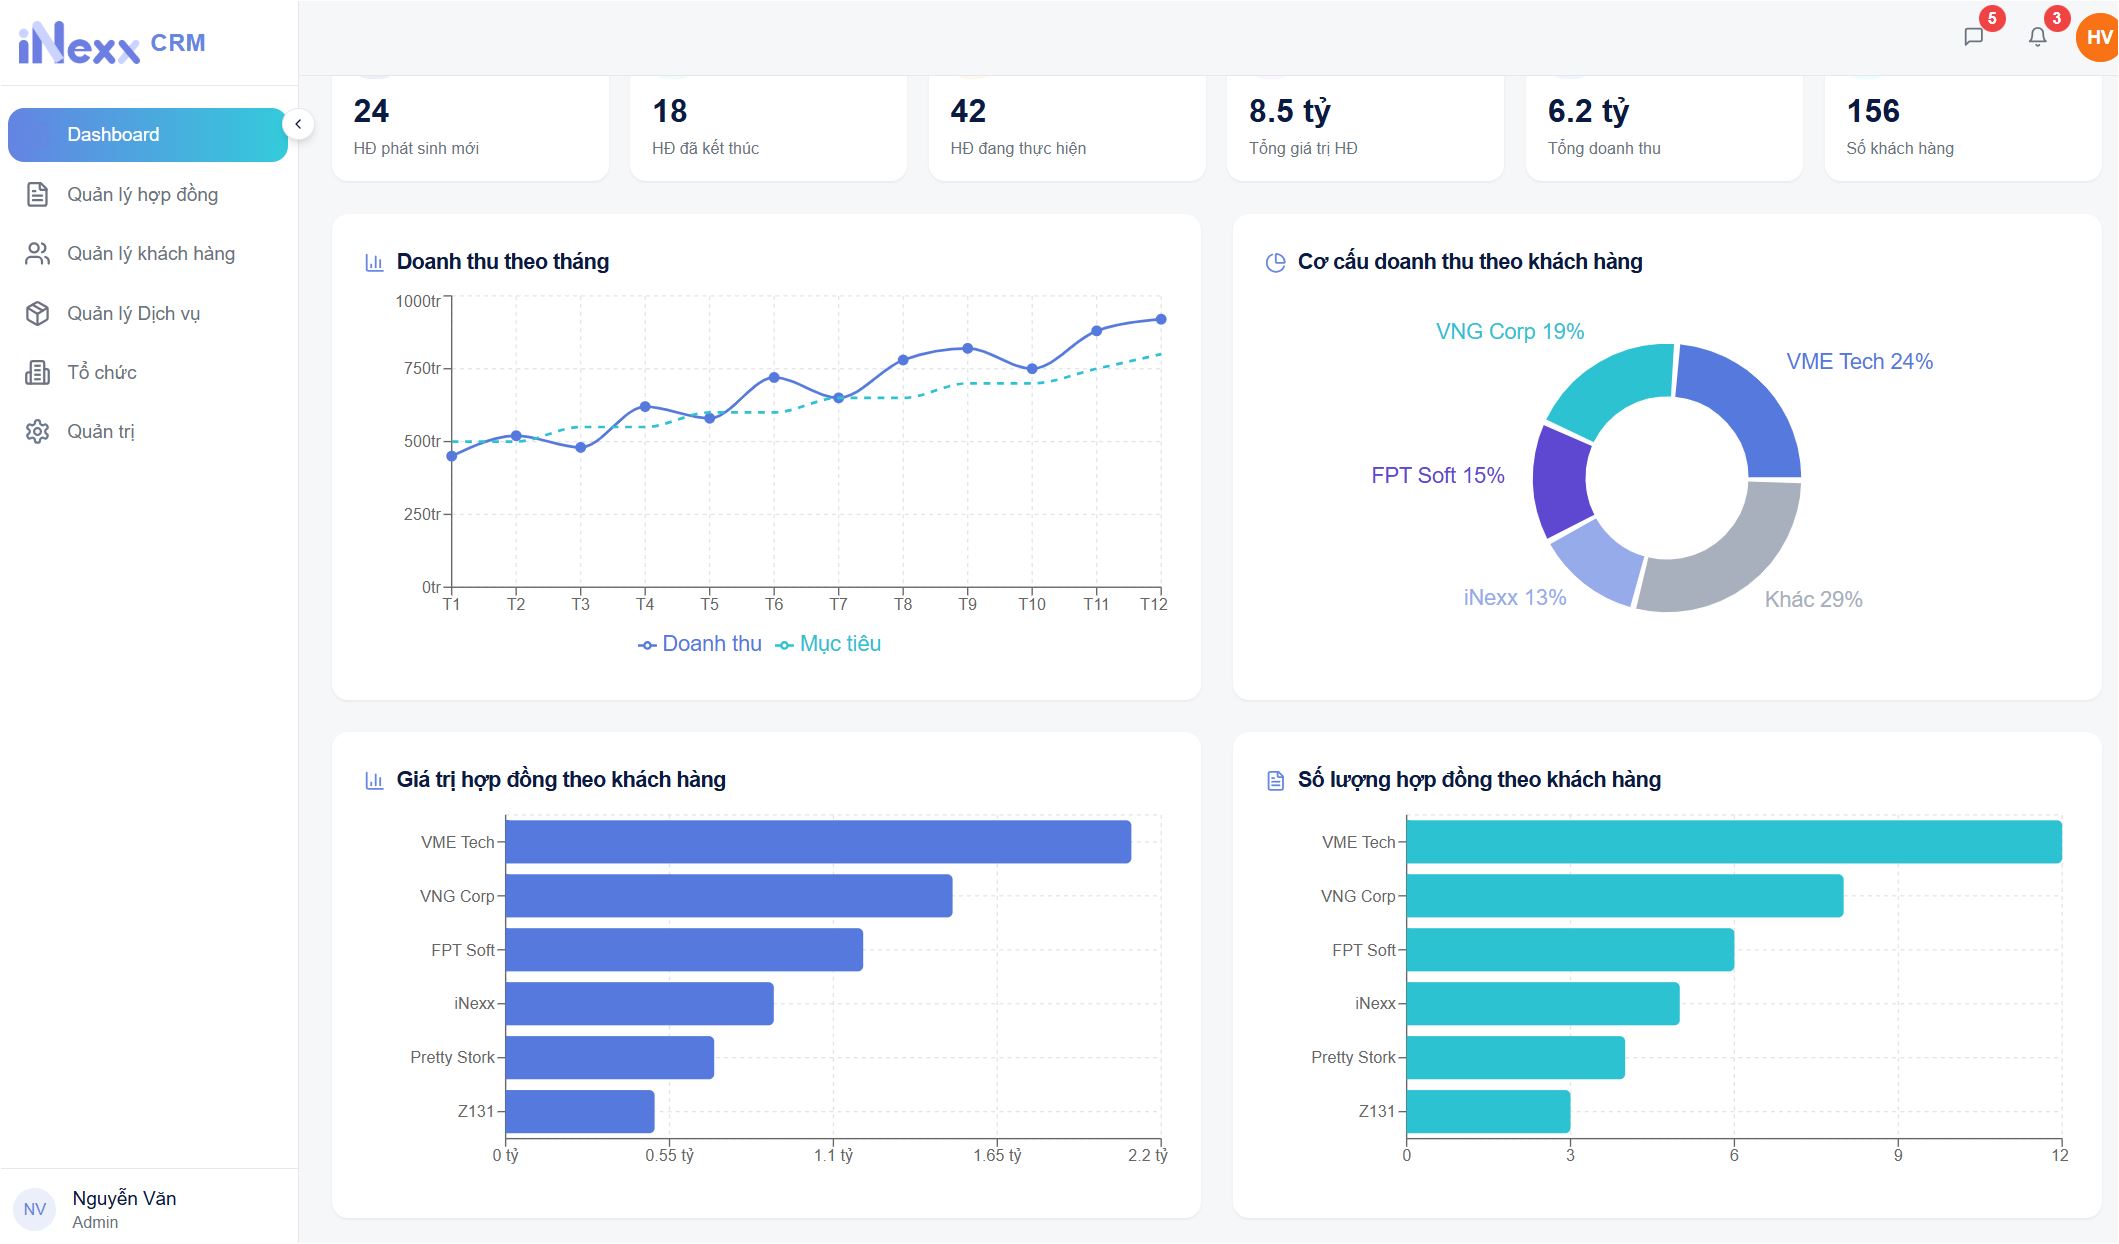Click the iNexx CRM logo

112,43
